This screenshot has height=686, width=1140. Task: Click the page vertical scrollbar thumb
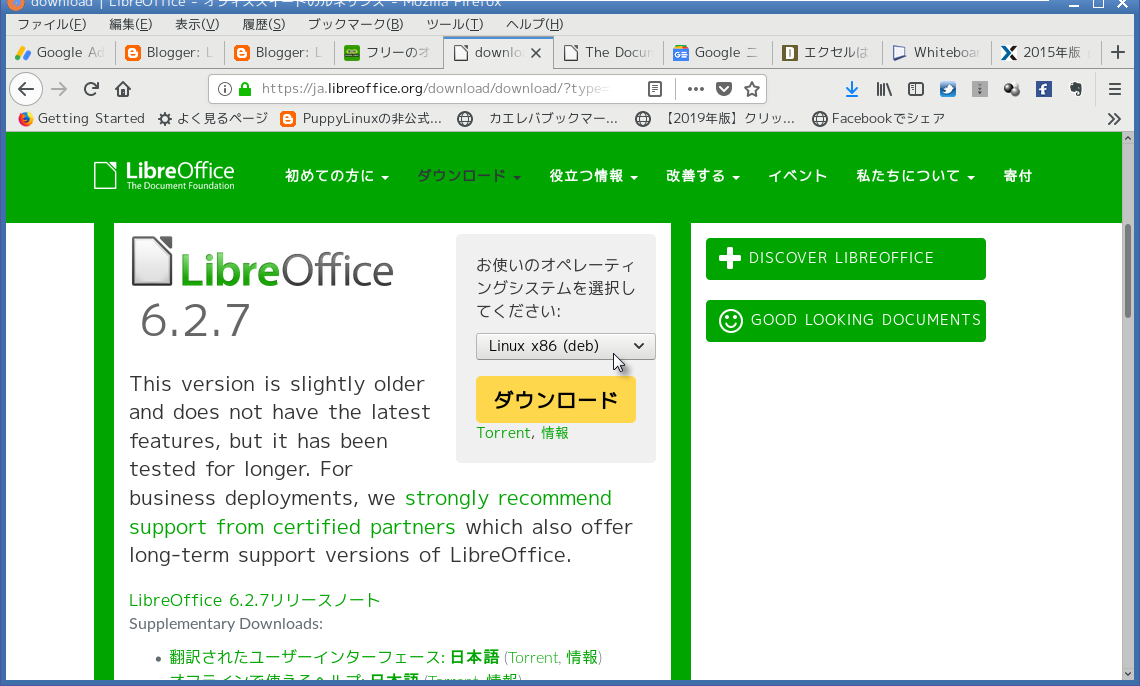[x=1128, y=271]
